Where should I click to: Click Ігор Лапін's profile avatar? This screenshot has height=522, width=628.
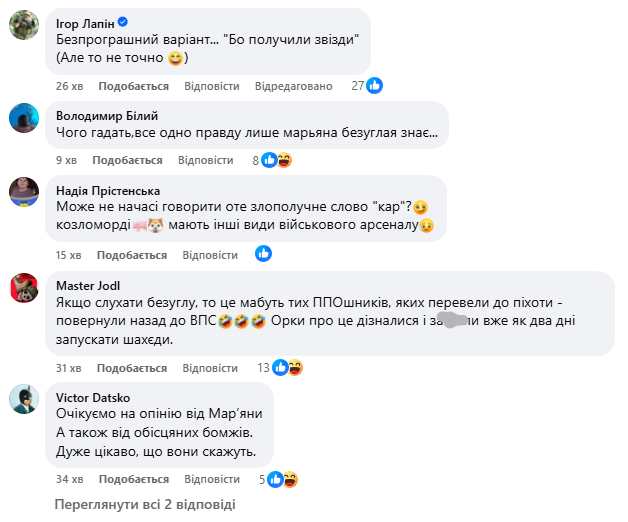24,24
